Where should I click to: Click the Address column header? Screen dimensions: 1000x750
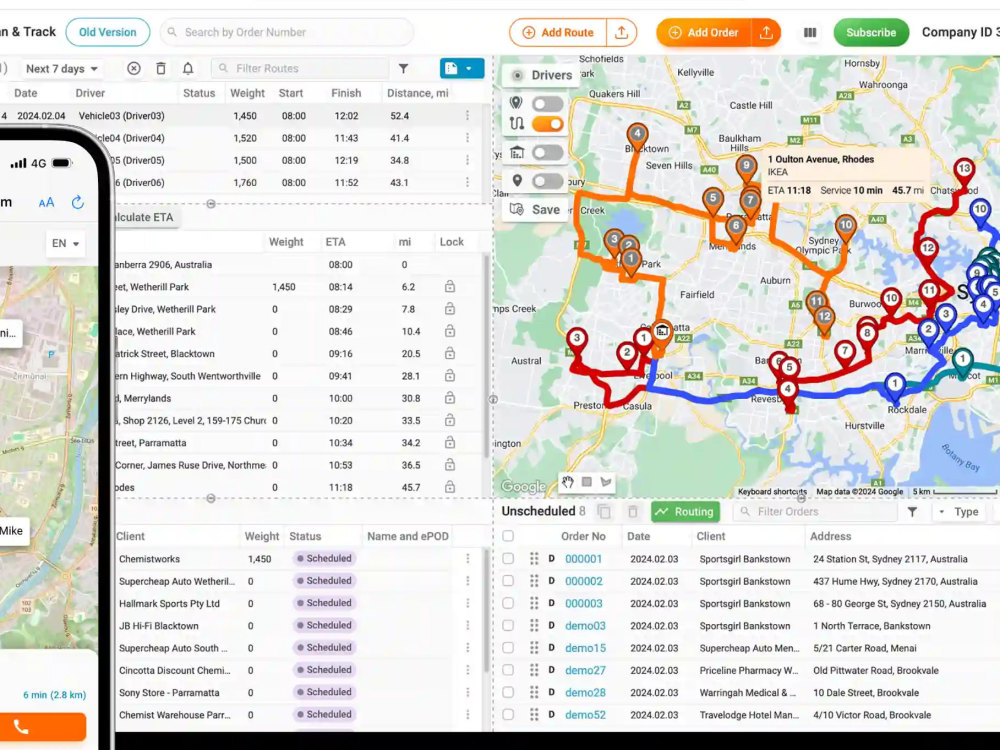tap(830, 536)
